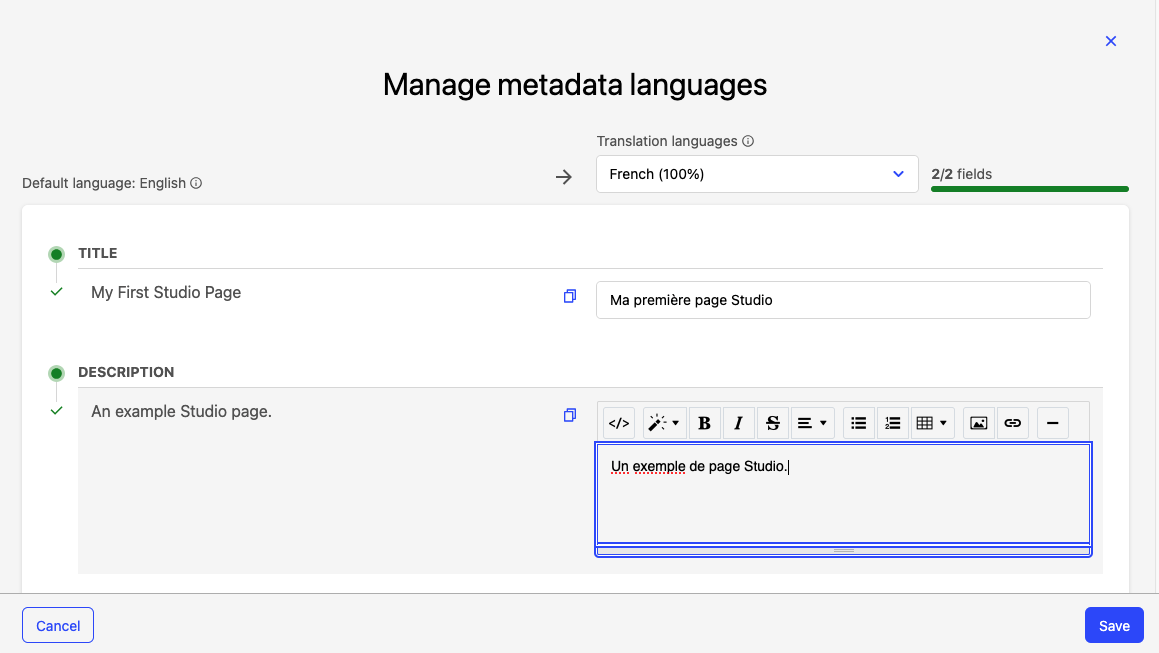Insert an ordered numbered list
1159x653 pixels.
(x=893, y=423)
